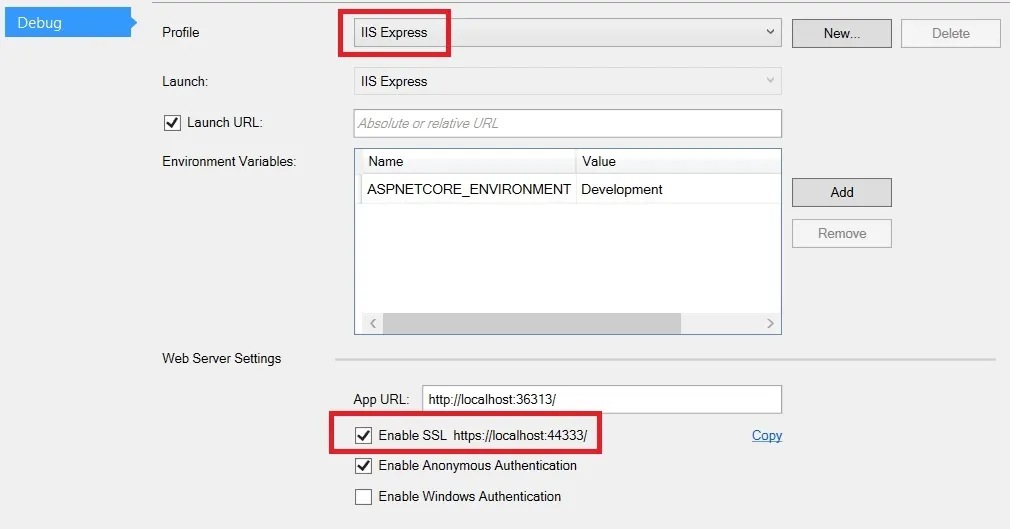Click the right scroll arrow in variables table
Viewport: 1010px width, 529px height.
770,323
